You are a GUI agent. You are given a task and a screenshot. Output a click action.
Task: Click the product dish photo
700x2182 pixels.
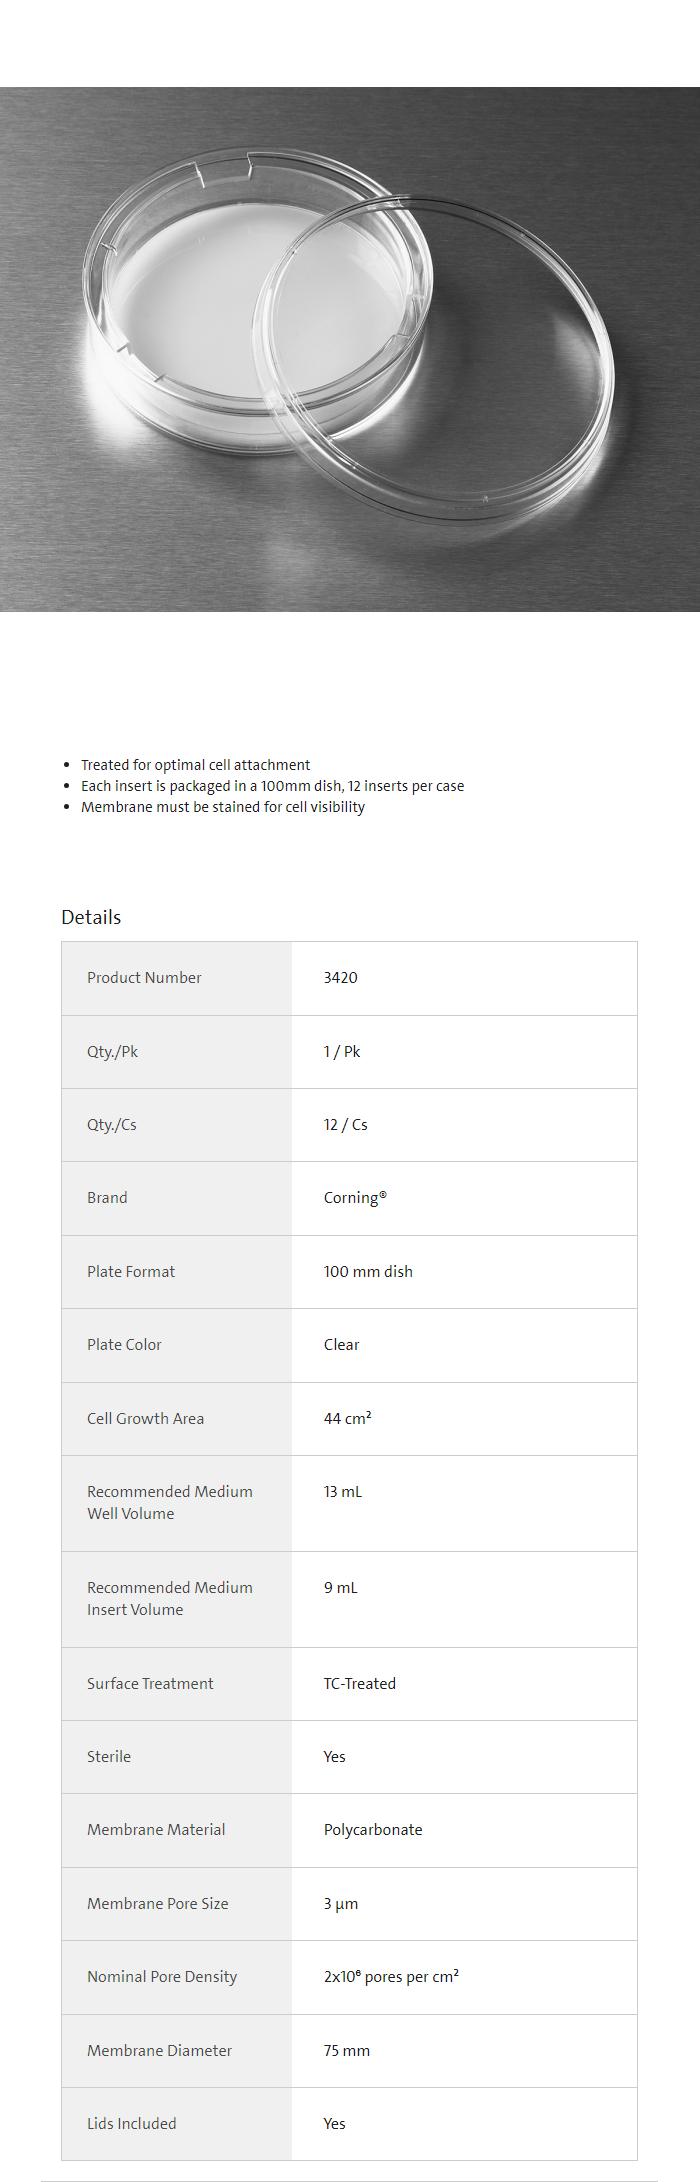coord(350,349)
